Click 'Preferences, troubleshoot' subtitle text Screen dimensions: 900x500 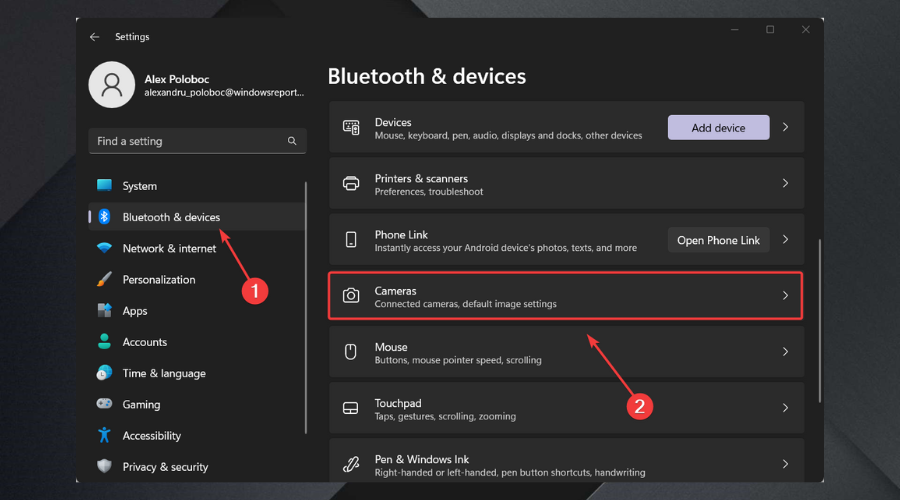click(429, 192)
